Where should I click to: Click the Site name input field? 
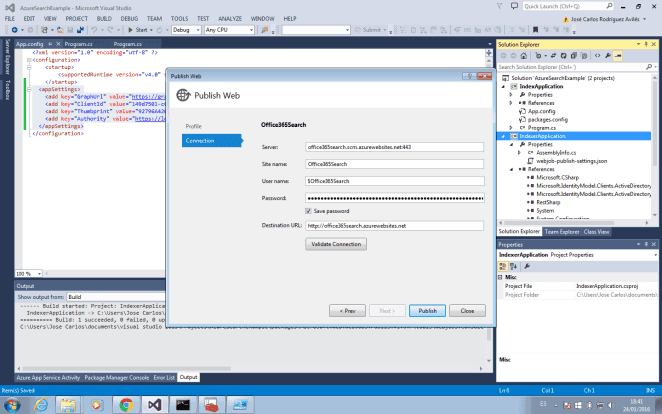(394, 164)
